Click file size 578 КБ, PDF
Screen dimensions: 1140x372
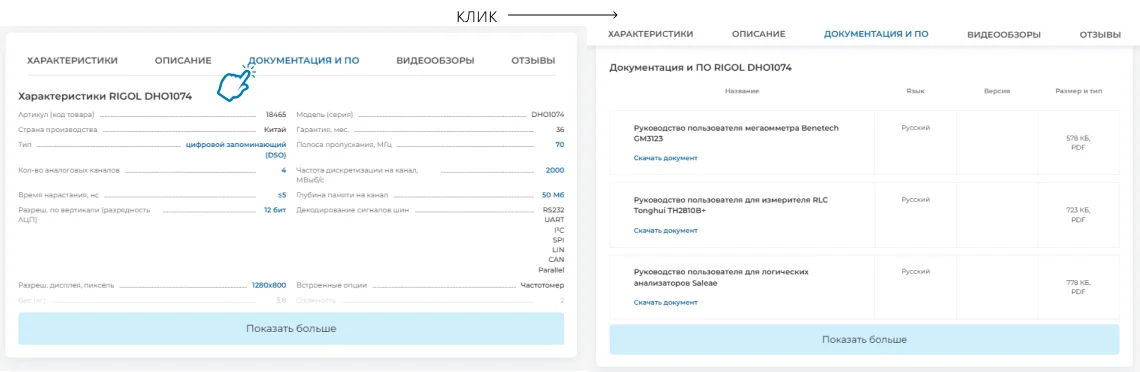click(1078, 142)
